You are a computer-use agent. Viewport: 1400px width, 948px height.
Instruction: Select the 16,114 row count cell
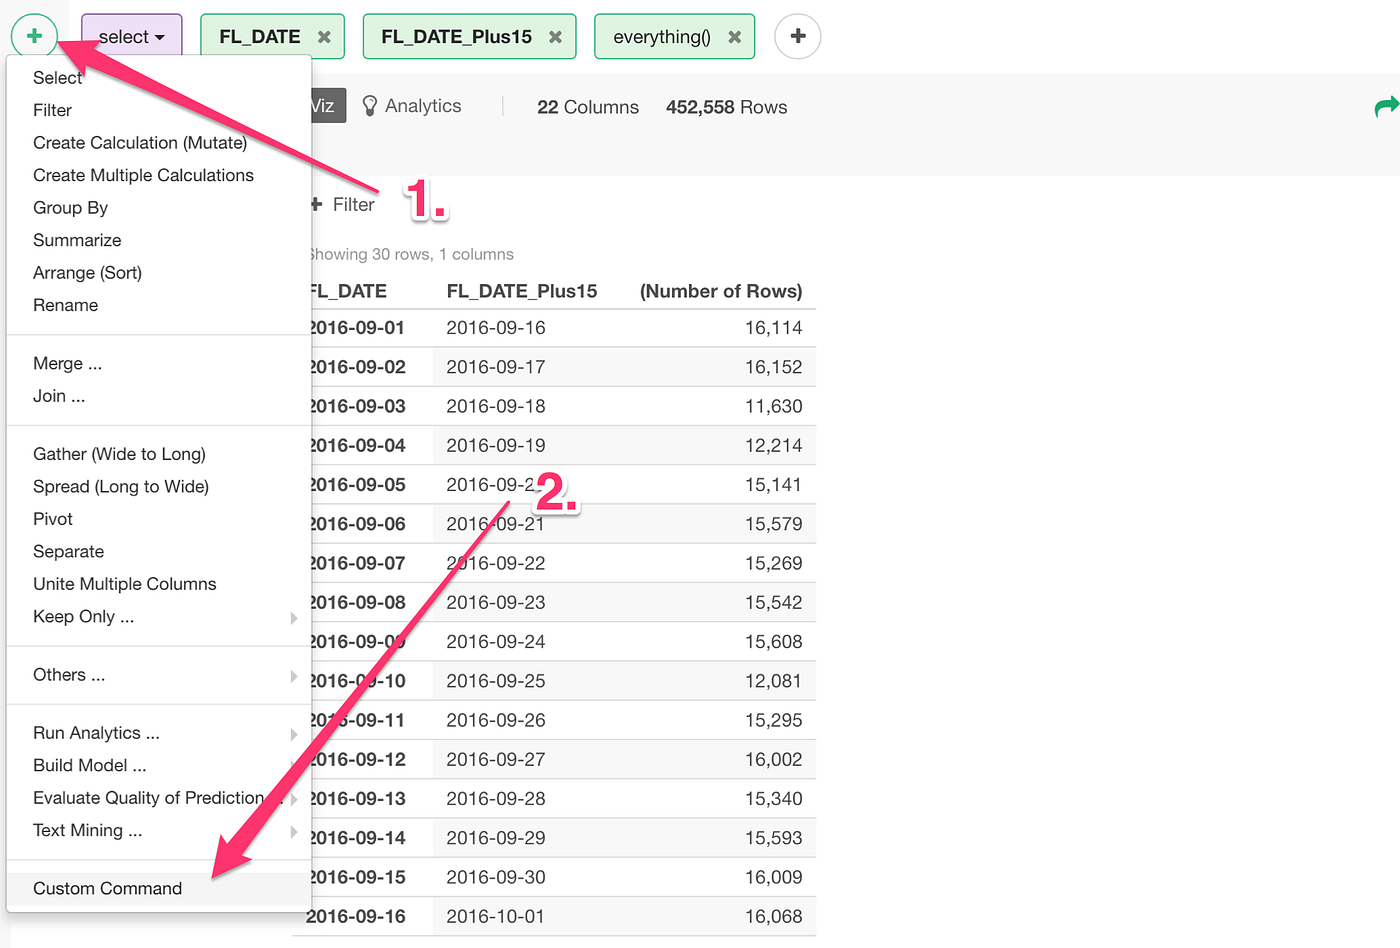(773, 328)
